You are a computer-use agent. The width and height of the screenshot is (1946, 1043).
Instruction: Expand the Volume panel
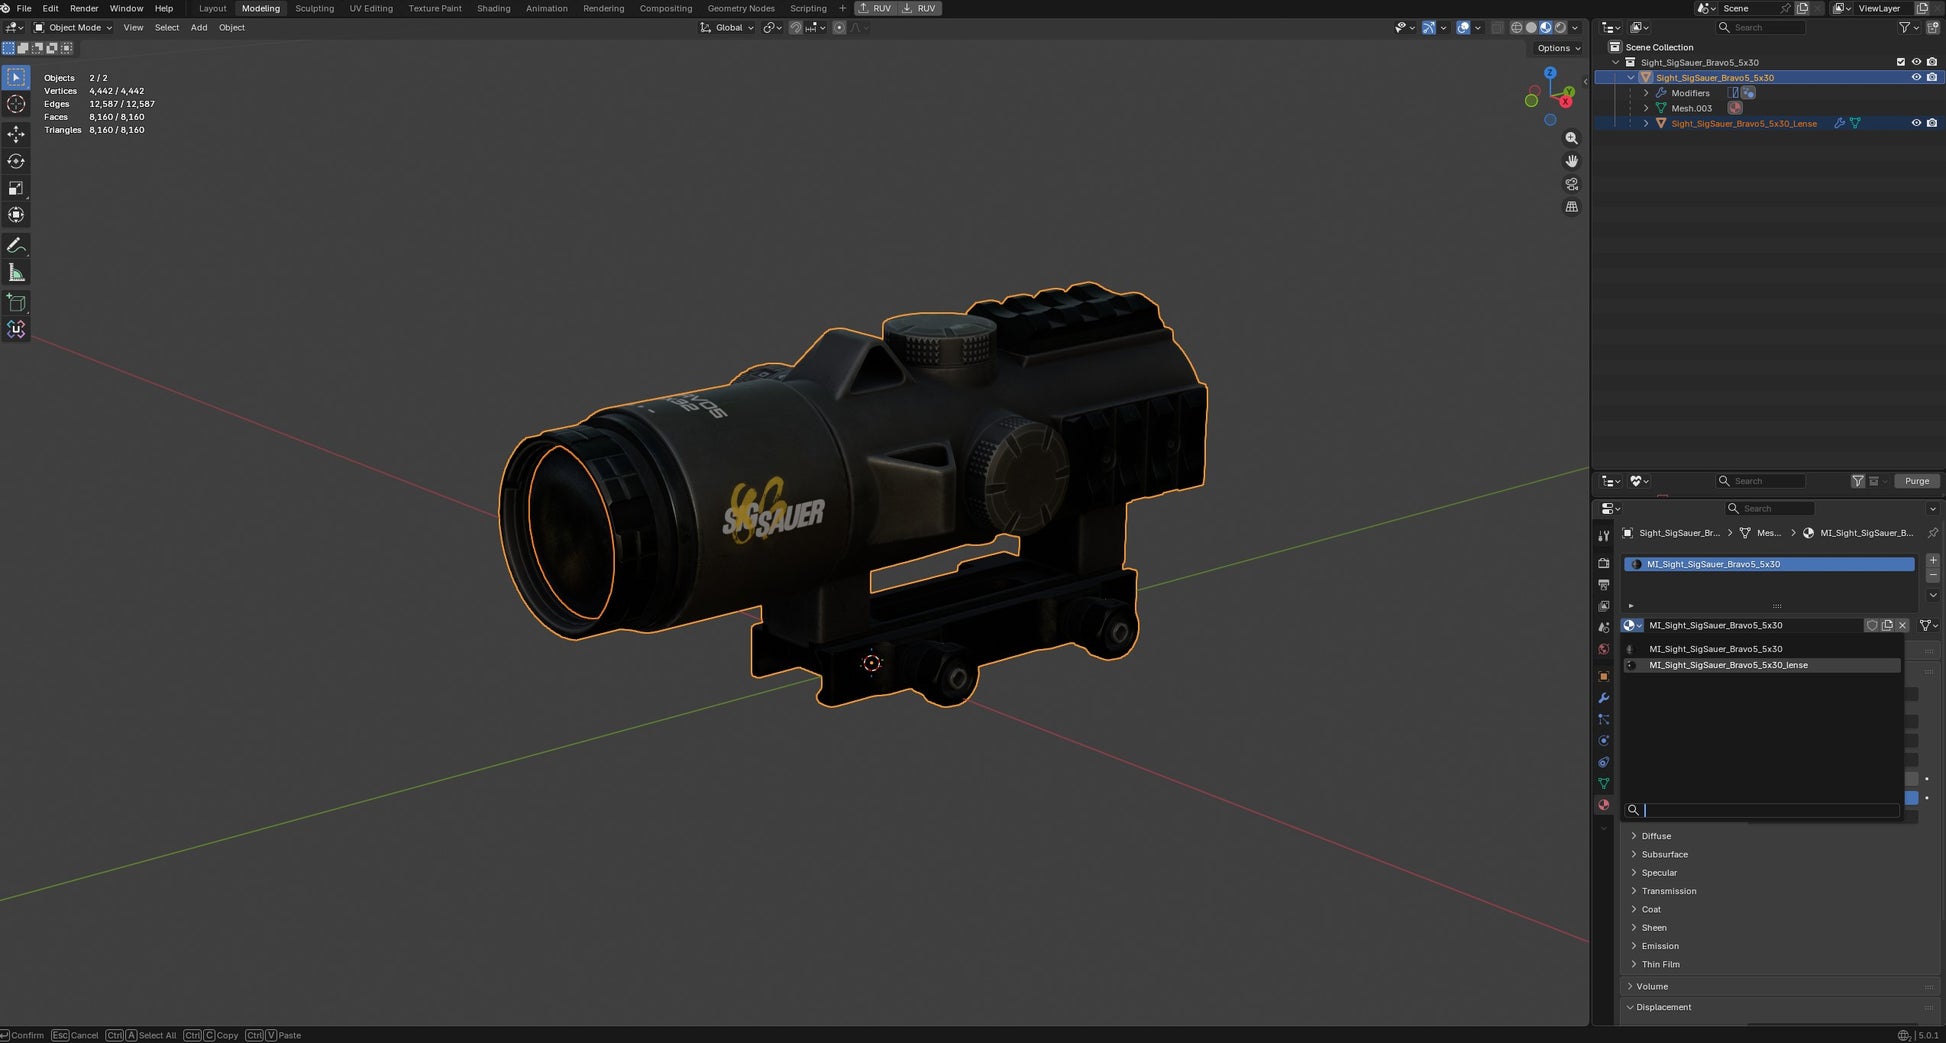pos(1651,986)
